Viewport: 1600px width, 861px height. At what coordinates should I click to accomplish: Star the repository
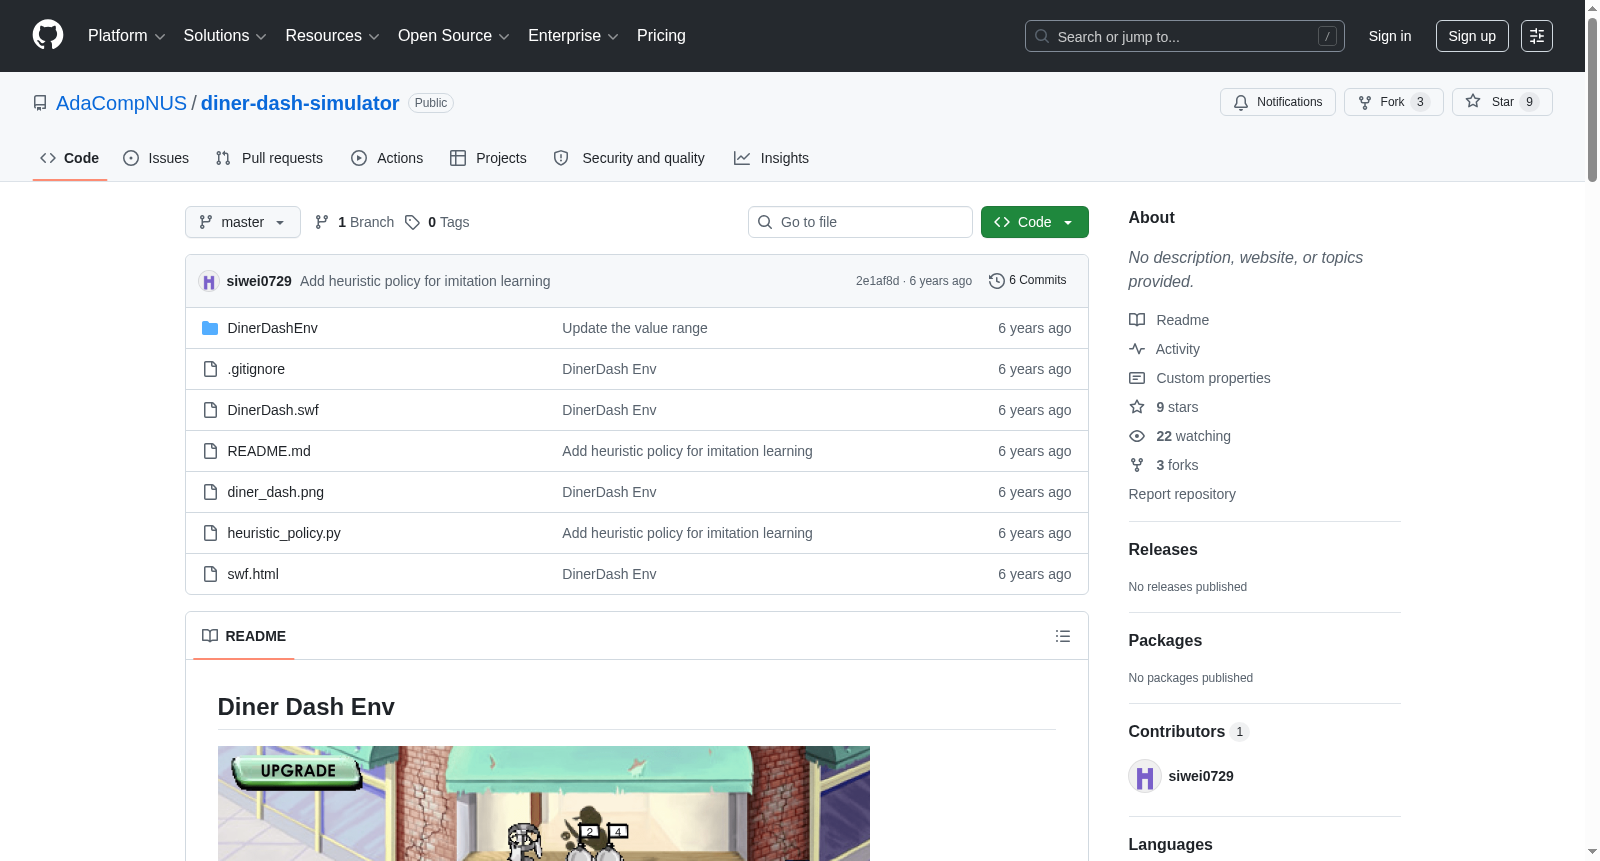(x=1501, y=102)
